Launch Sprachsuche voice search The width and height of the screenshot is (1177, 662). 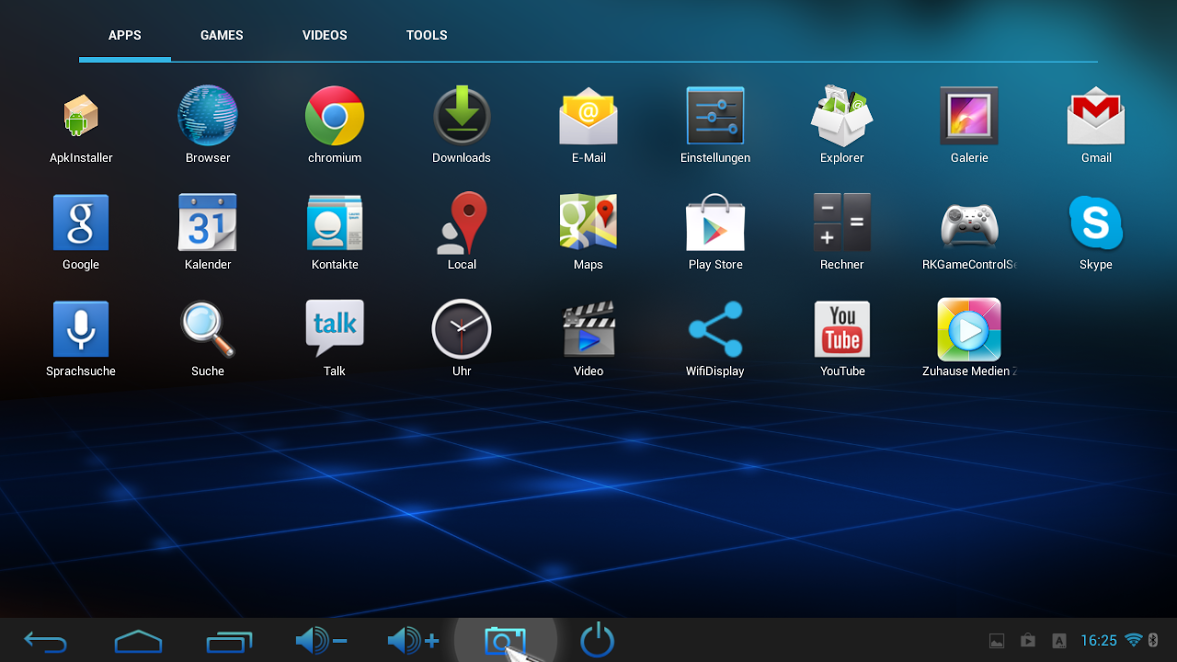coord(81,331)
